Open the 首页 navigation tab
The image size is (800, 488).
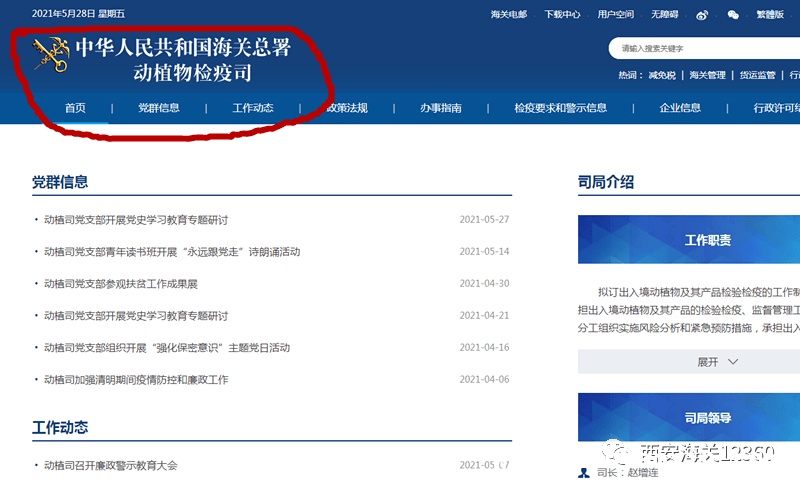pyautogui.click(x=75, y=108)
